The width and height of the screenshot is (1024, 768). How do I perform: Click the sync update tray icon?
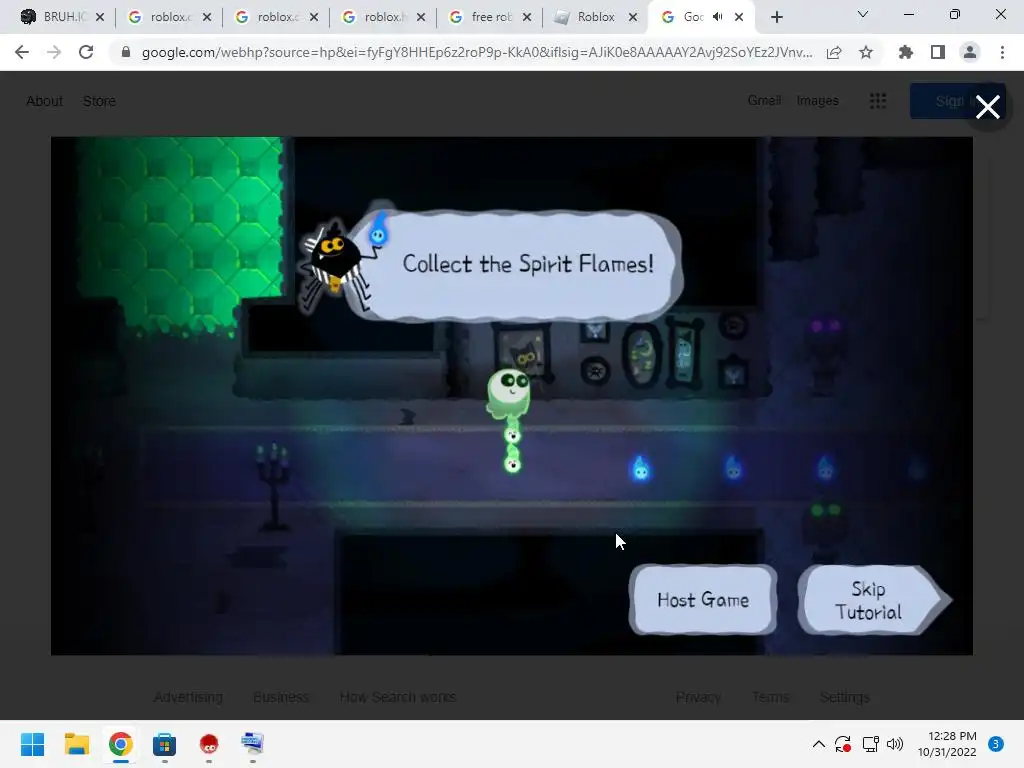click(x=843, y=744)
